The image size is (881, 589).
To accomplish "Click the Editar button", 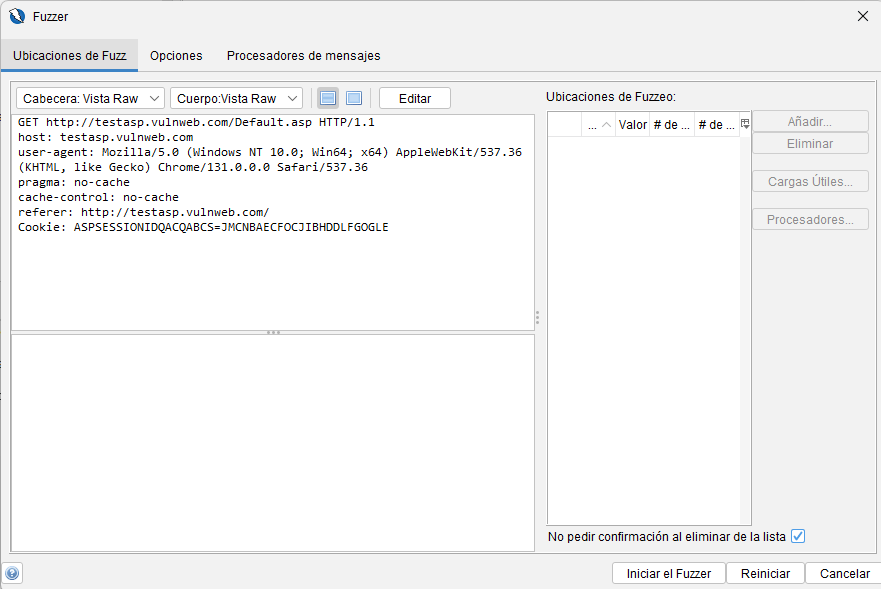I will [x=414, y=98].
